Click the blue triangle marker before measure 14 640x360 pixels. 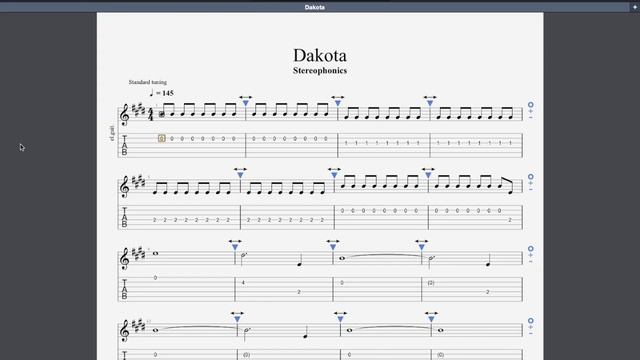click(x=238, y=319)
